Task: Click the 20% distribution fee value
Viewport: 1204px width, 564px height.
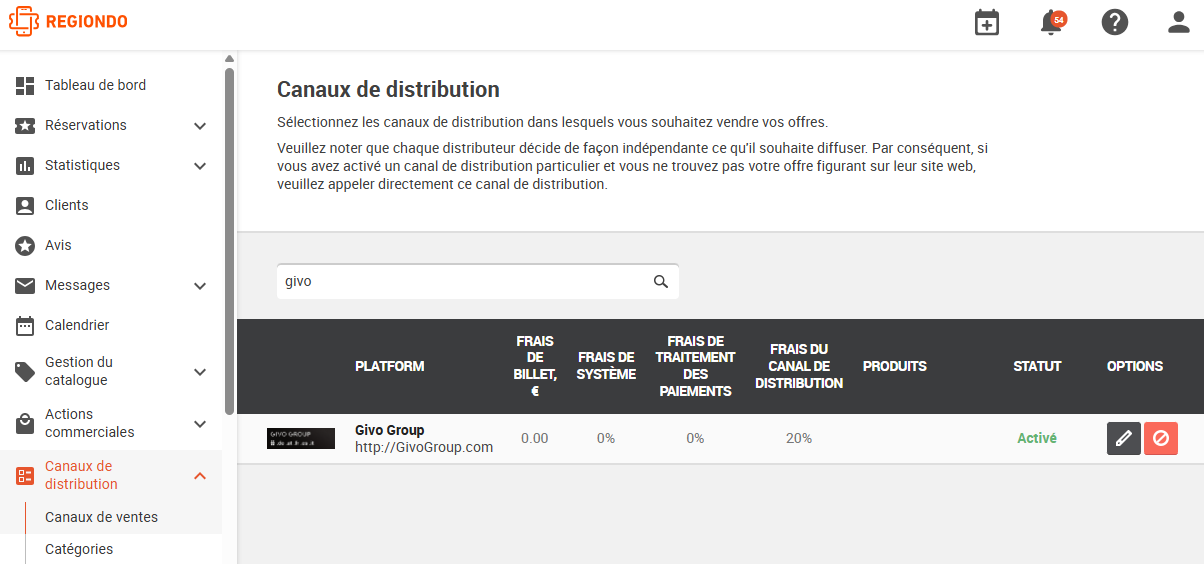Action: [799, 438]
